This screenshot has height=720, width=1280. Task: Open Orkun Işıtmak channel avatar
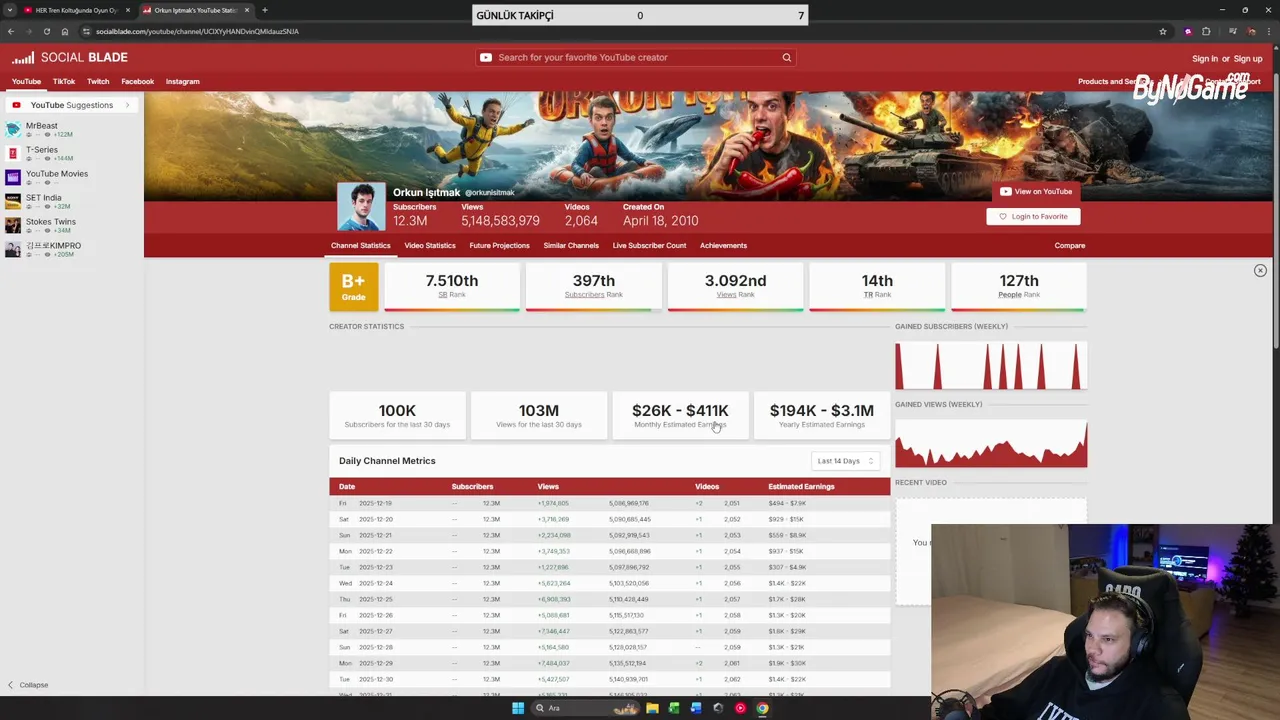tap(361, 207)
